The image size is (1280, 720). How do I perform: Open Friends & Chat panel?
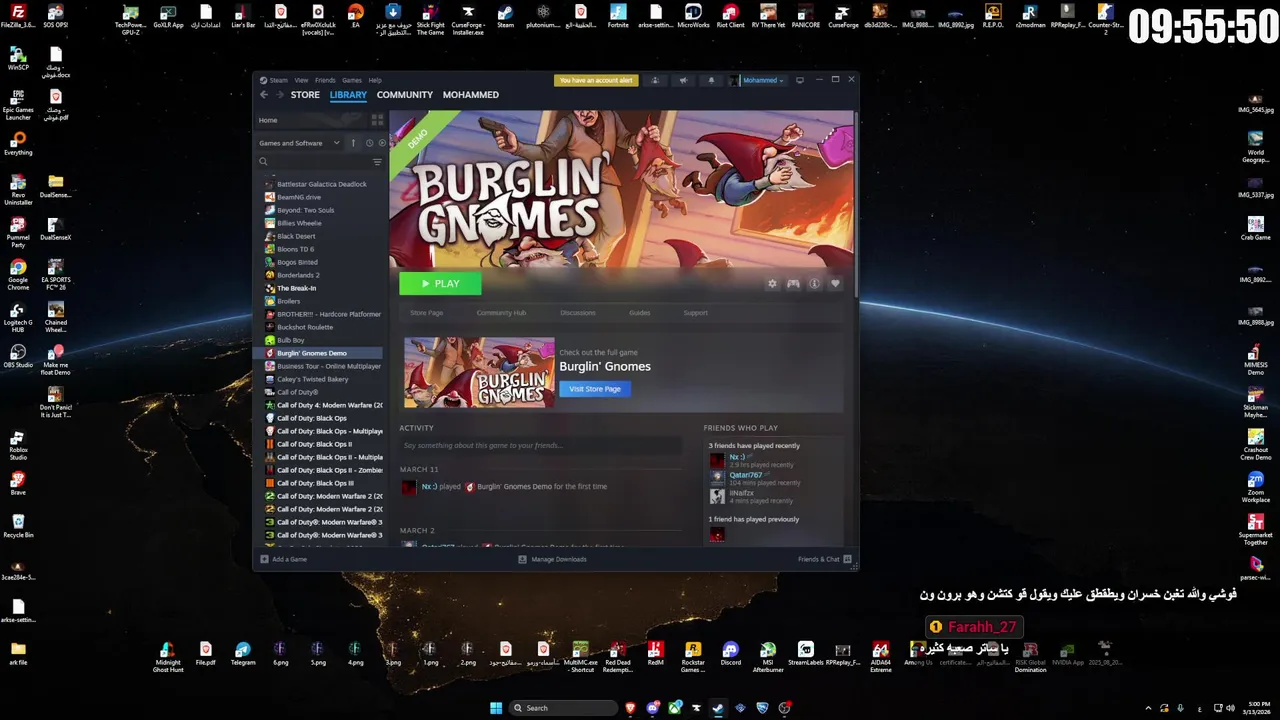pyautogui.click(x=824, y=559)
